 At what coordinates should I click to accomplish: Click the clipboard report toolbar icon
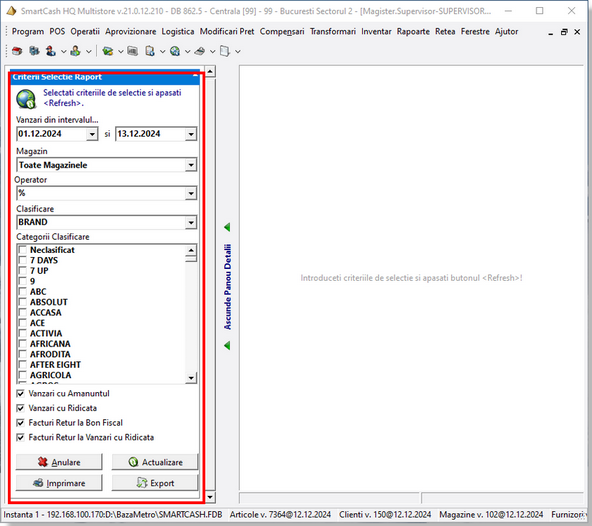click(x=150, y=51)
